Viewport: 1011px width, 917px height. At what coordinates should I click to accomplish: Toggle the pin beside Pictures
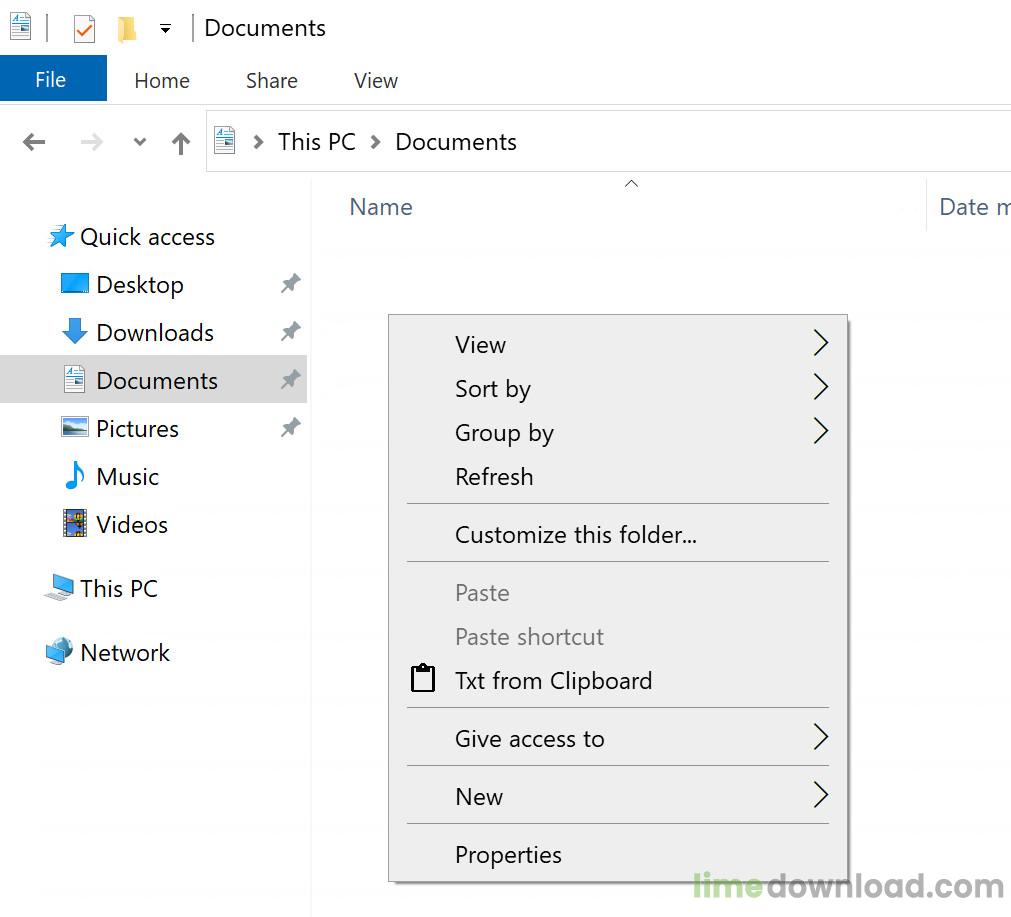pos(290,428)
